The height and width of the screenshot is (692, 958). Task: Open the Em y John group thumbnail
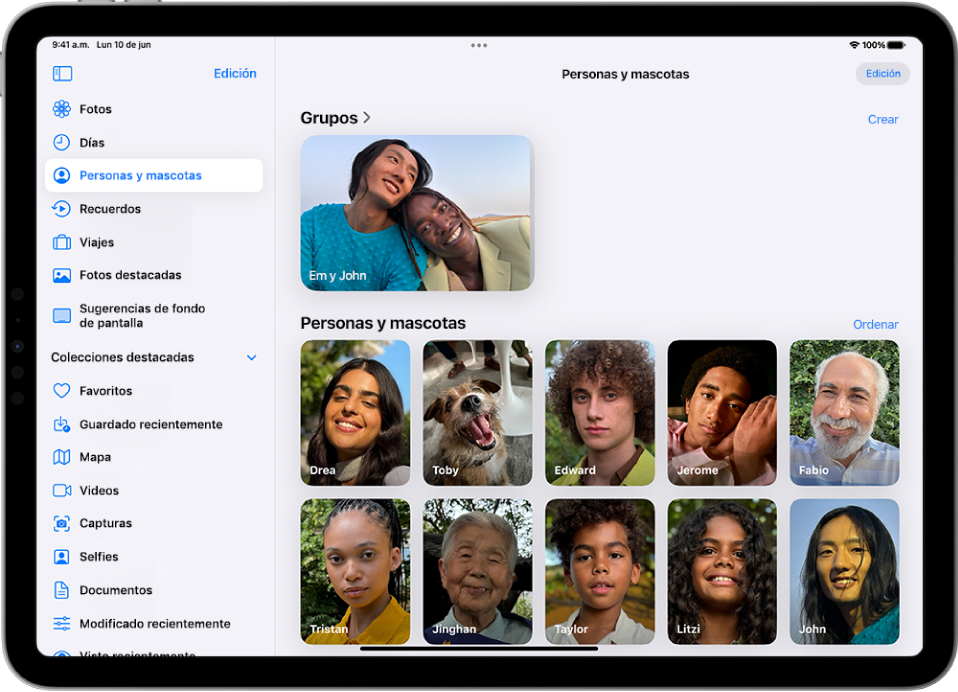click(416, 212)
